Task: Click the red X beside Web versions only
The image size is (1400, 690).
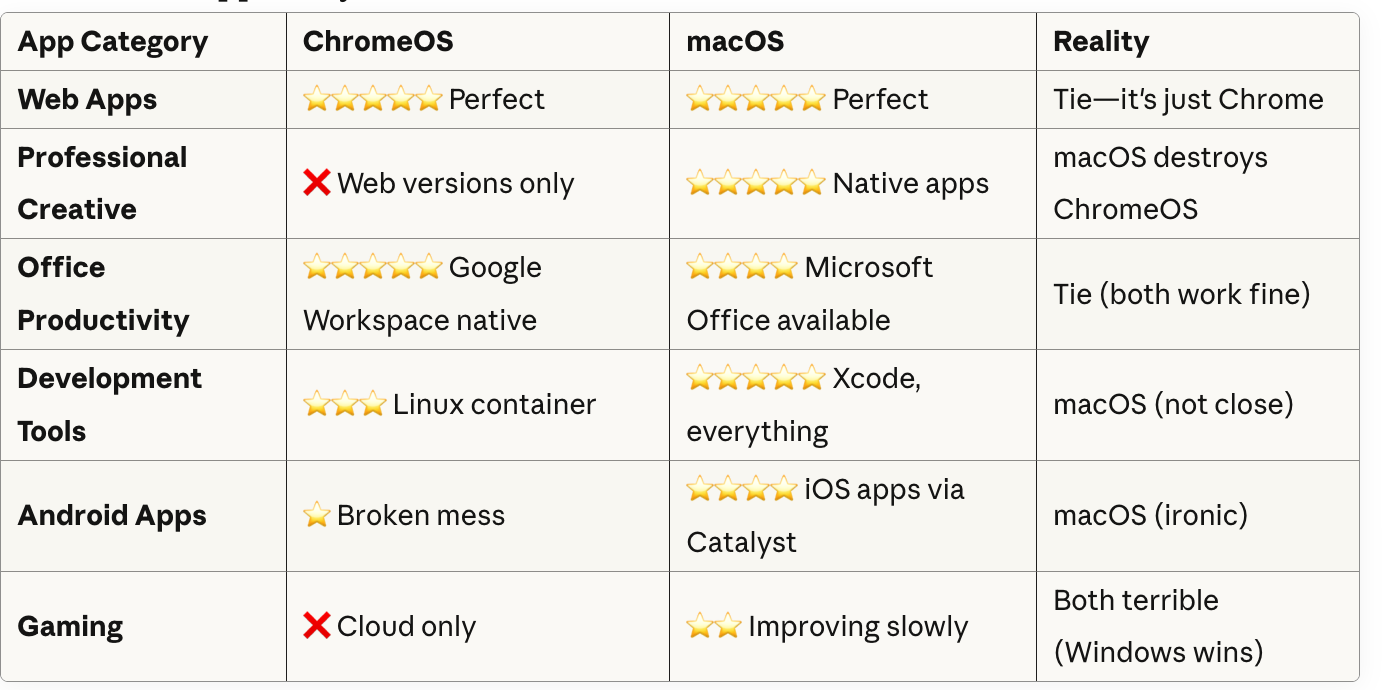Action: click(317, 183)
